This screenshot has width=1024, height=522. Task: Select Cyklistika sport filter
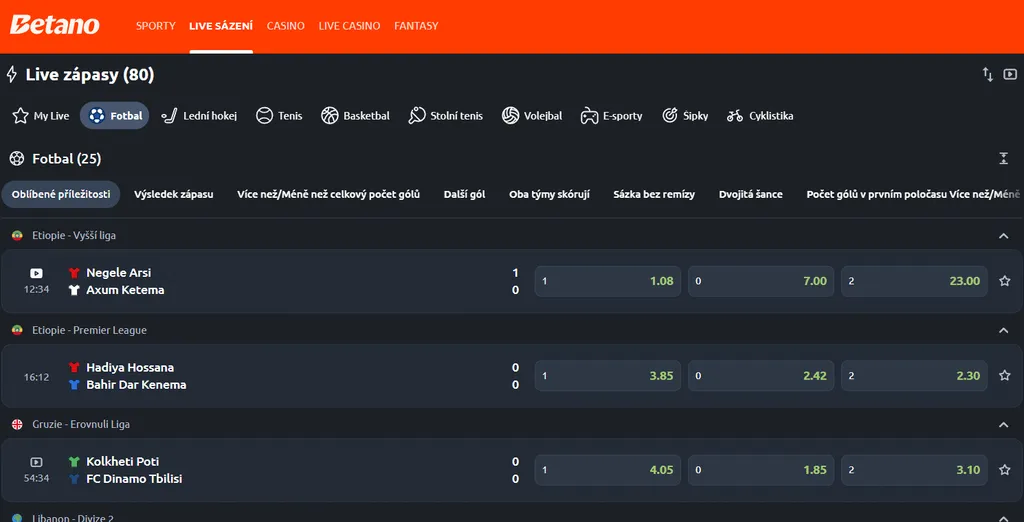click(x=760, y=116)
